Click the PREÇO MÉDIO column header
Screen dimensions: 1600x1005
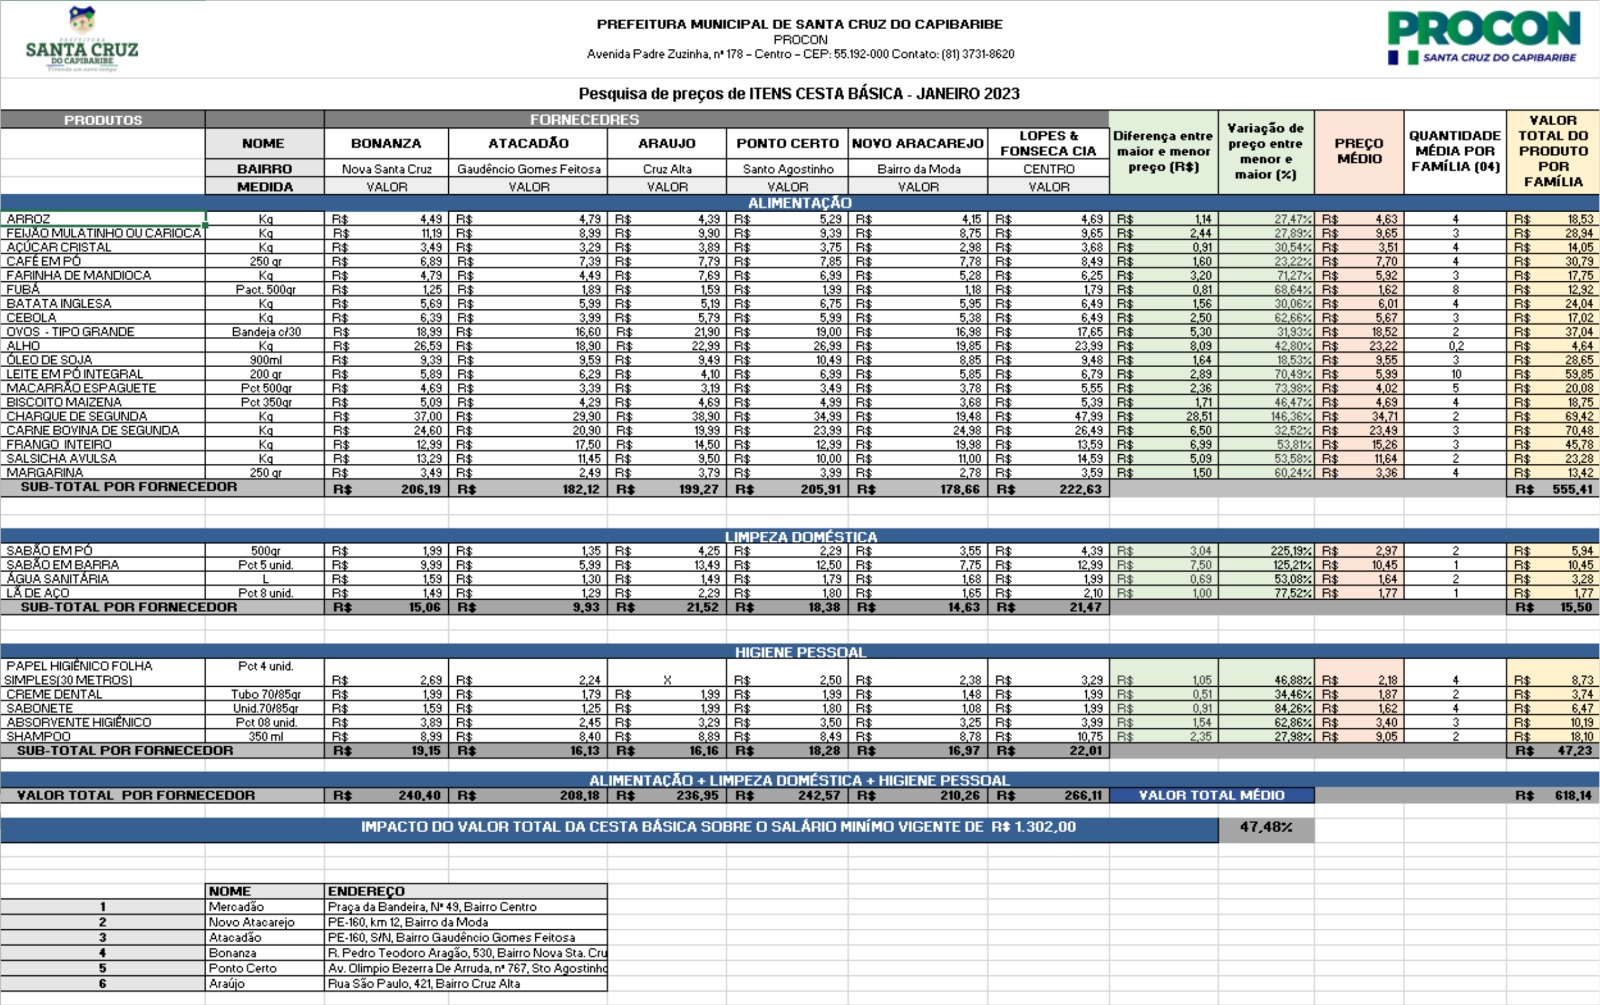point(1359,151)
